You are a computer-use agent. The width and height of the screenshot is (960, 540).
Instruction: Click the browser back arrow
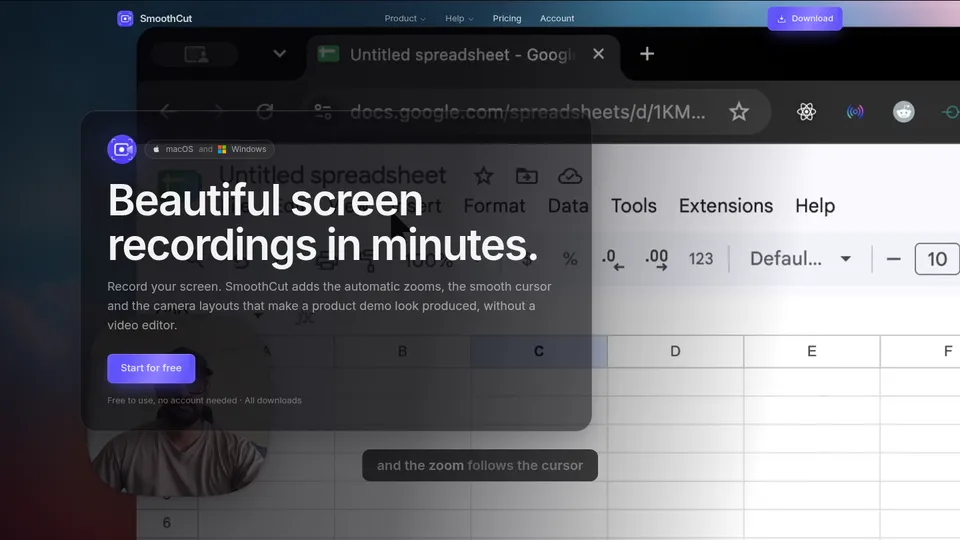coord(167,111)
